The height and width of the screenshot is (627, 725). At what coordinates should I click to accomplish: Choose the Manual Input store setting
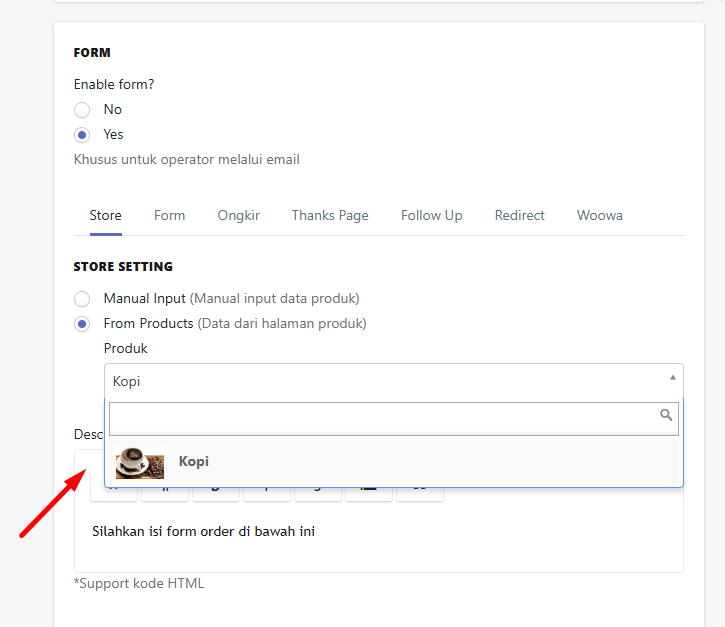tap(82, 299)
